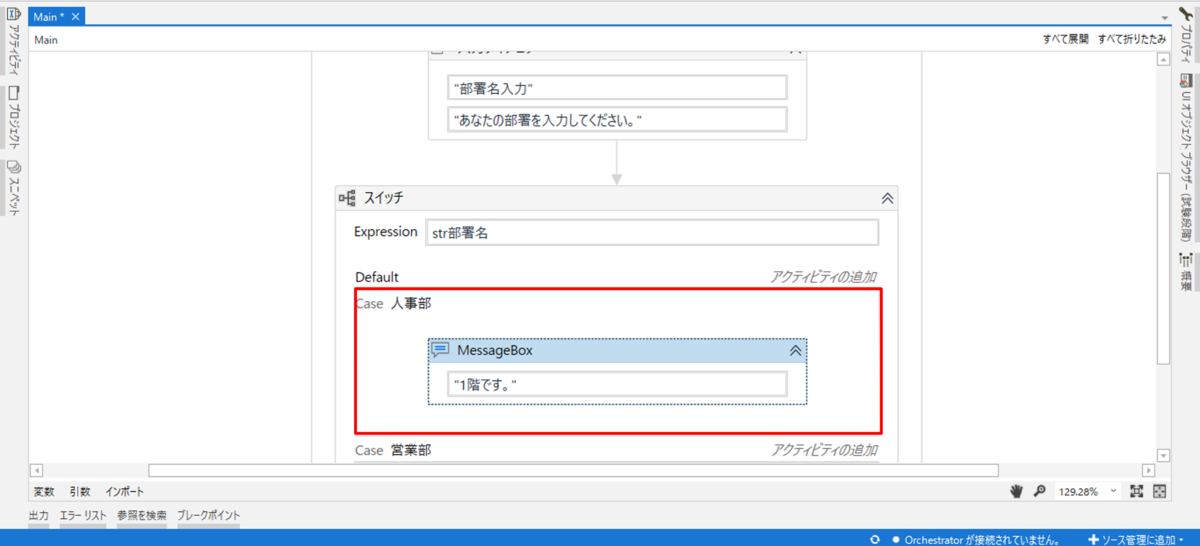
Task: Click the horizontal scrollbar left arrow
Action: tap(36, 470)
